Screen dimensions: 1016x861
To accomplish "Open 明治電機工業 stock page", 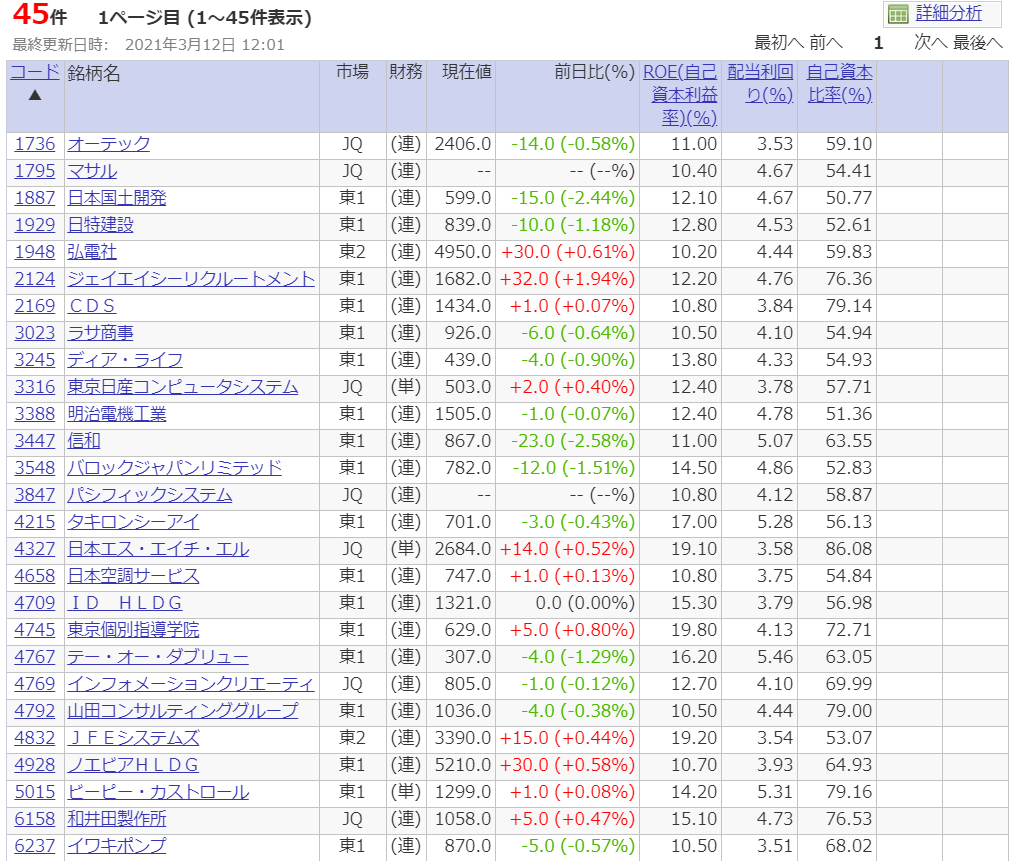I will tap(117, 414).
